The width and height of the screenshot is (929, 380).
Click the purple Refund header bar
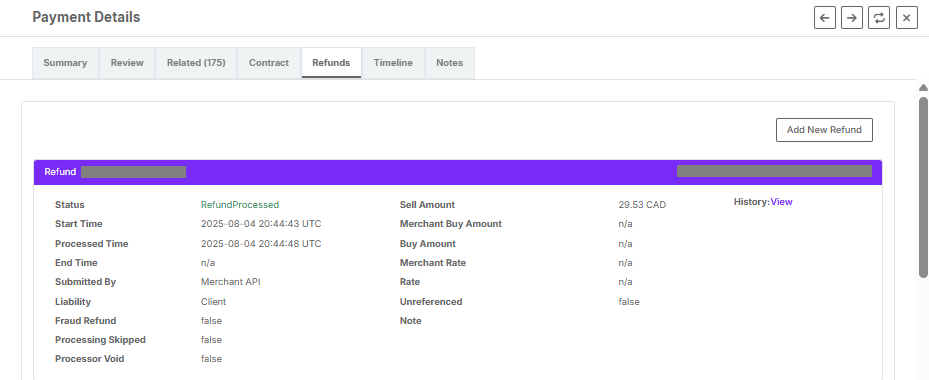click(x=458, y=172)
